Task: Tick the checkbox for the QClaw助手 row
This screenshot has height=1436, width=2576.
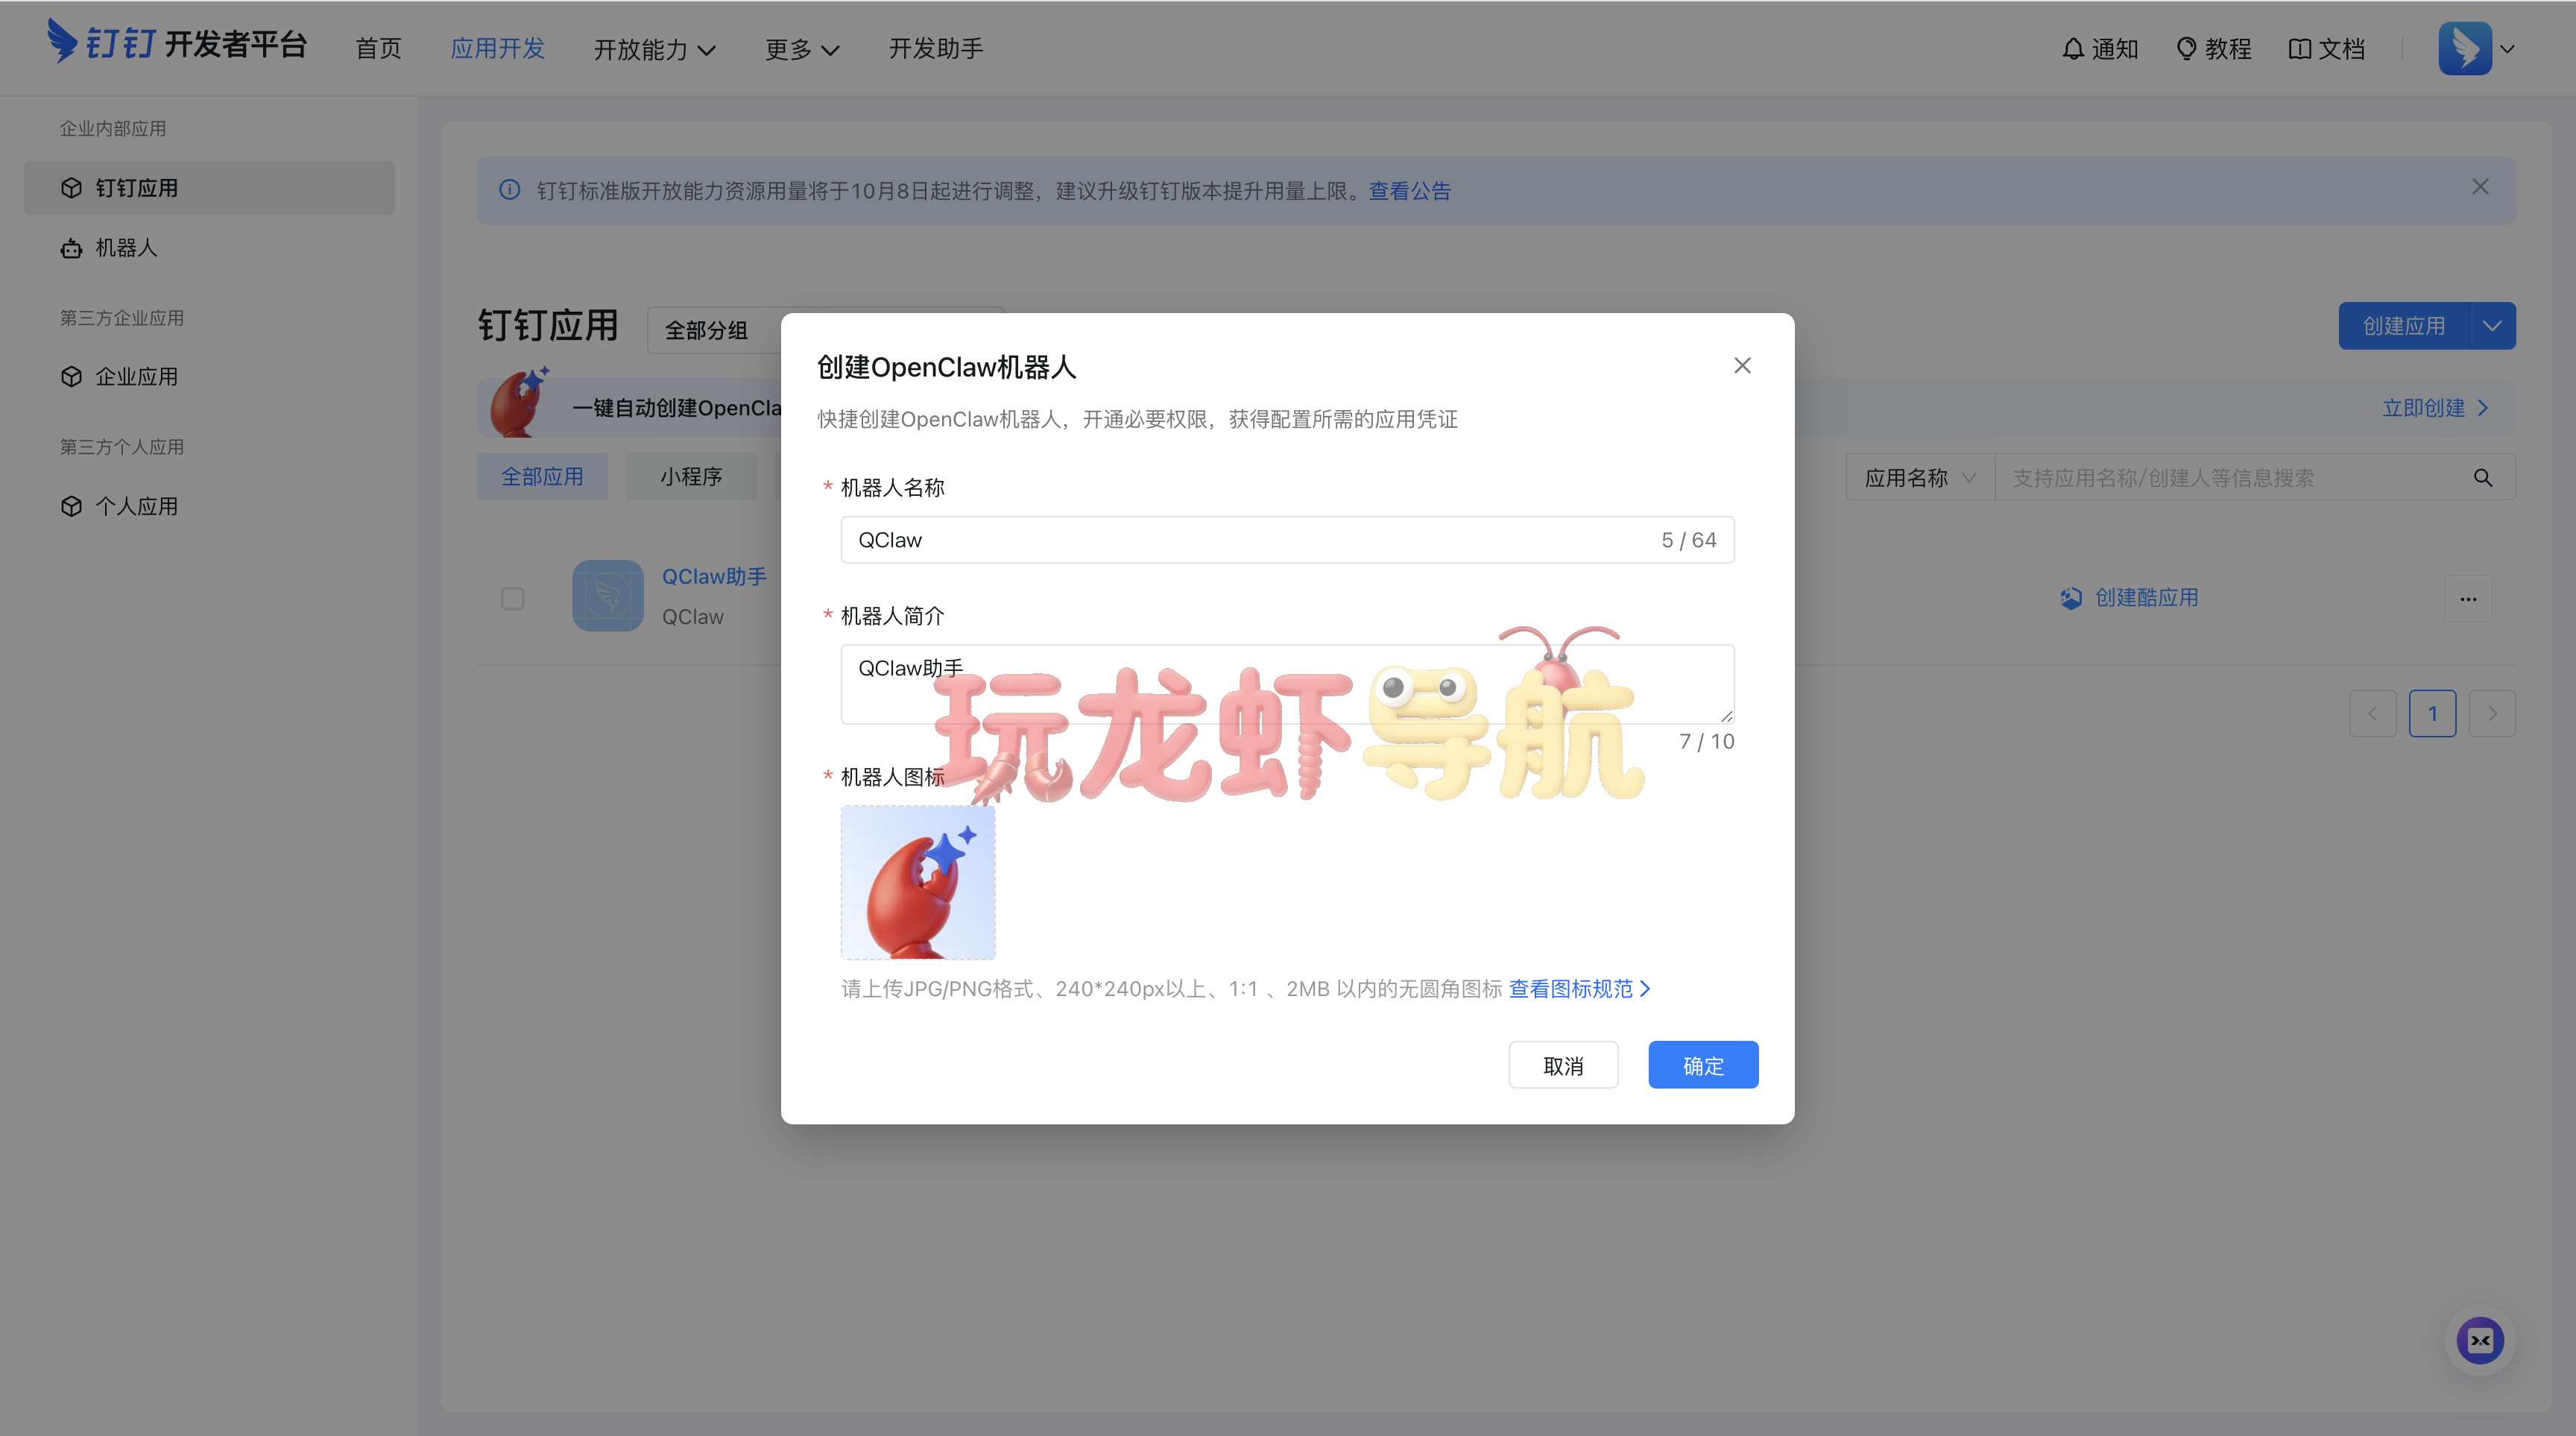Action: 513,599
